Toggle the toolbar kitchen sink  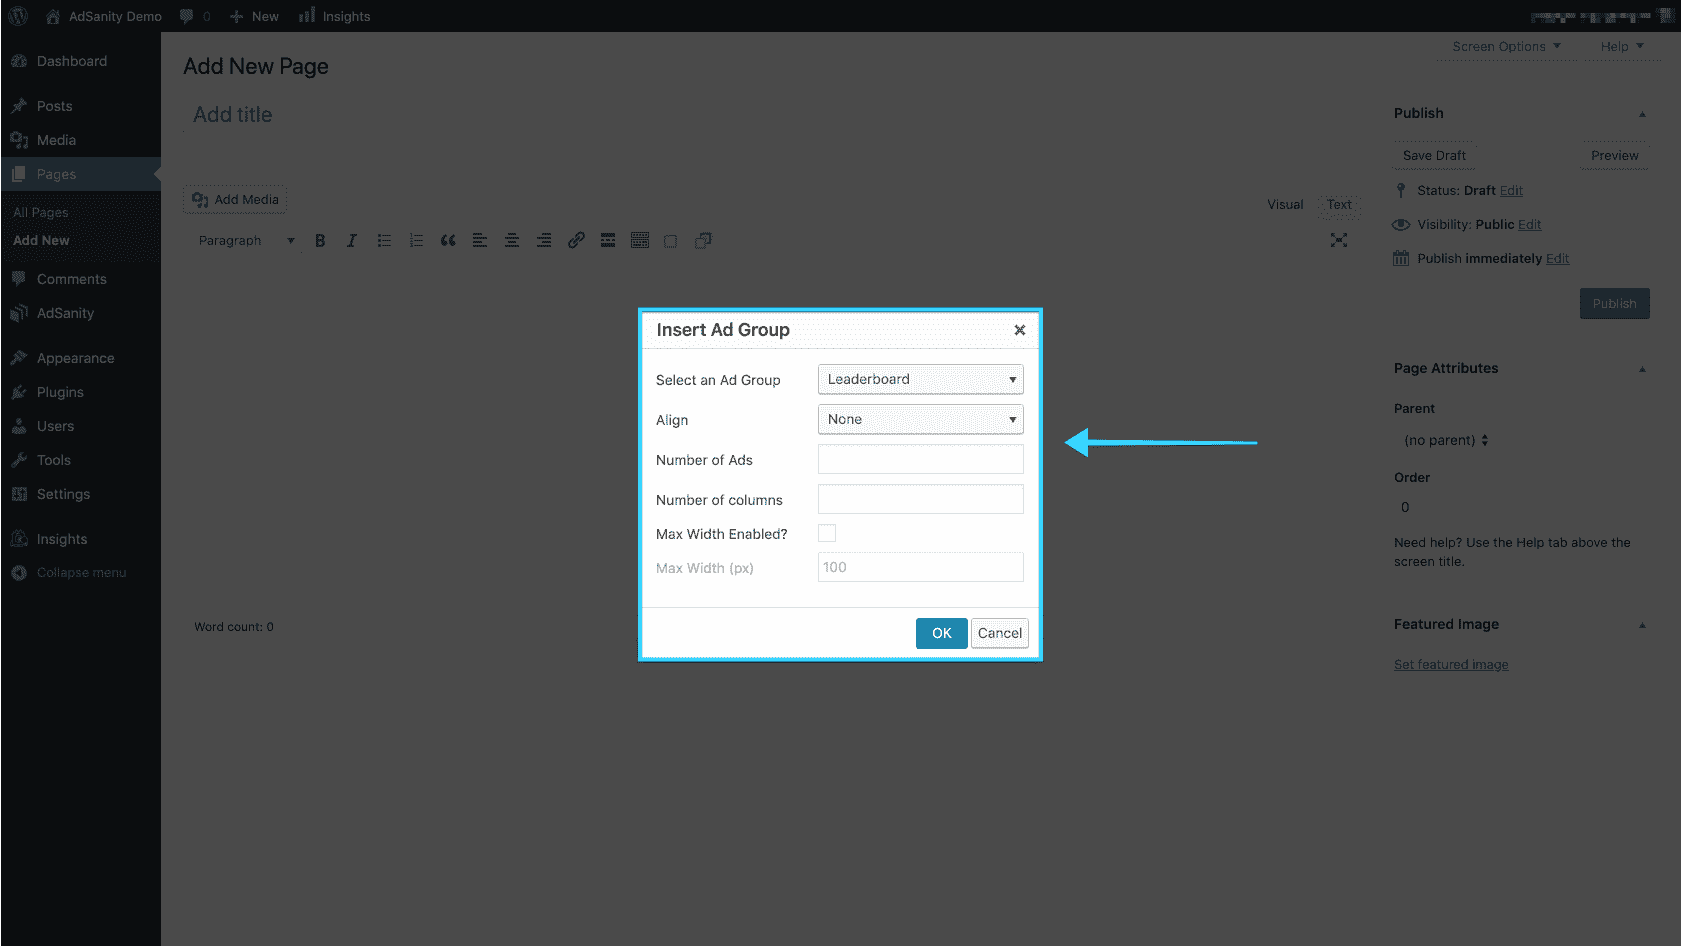pyautogui.click(x=640, y=240)
